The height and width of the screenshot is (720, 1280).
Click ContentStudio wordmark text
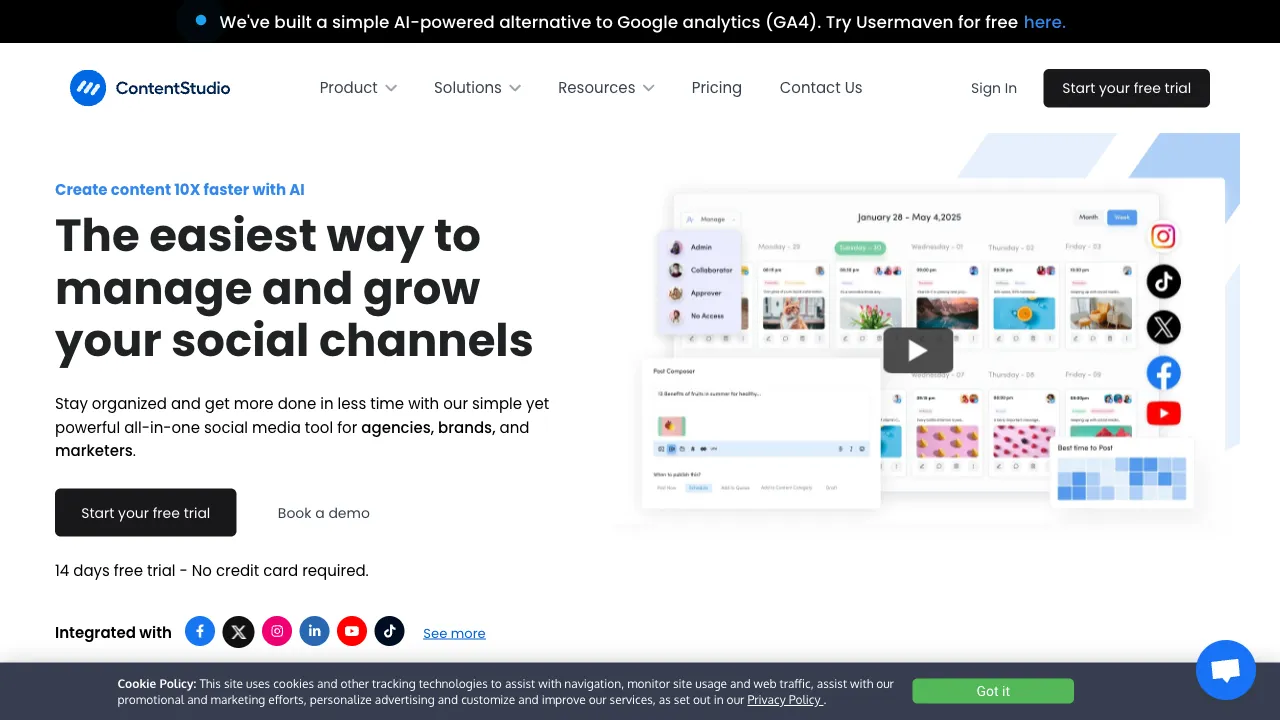coord(173,88)
